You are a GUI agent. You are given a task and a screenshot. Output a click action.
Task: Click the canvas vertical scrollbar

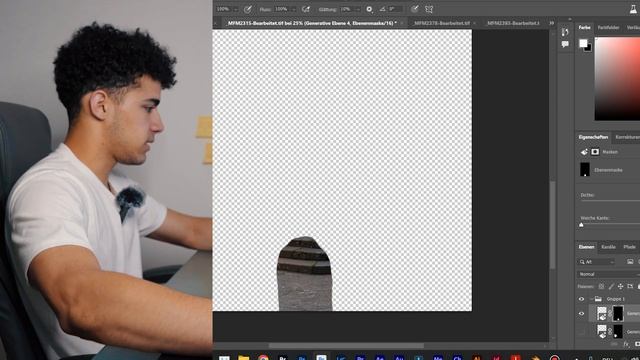pyautogui.click(x=552, y=225)
